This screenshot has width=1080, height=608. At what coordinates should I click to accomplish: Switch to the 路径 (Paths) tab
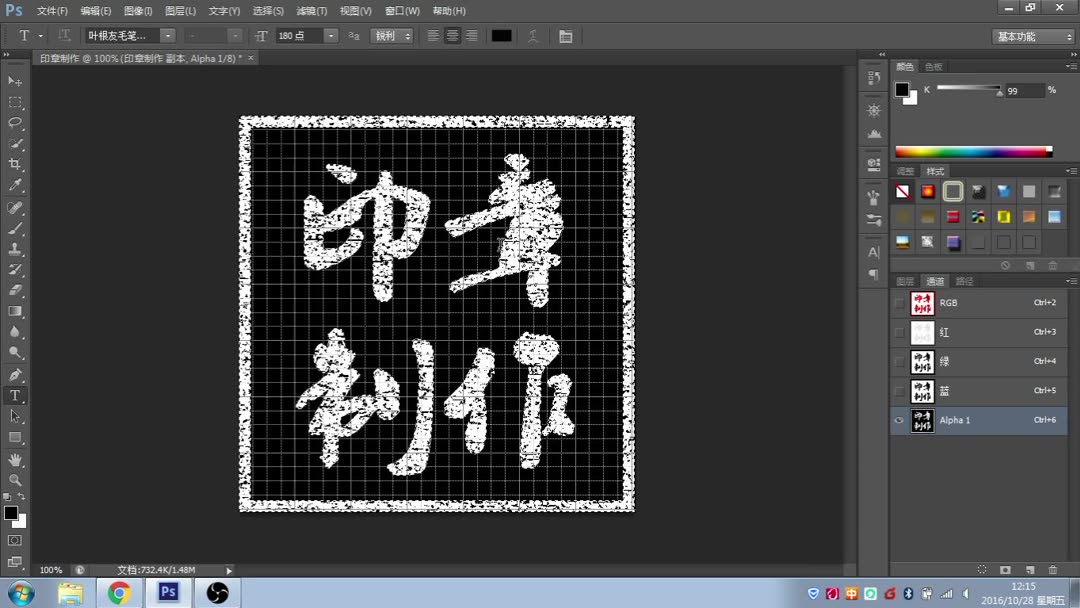(x=963, y=281)
